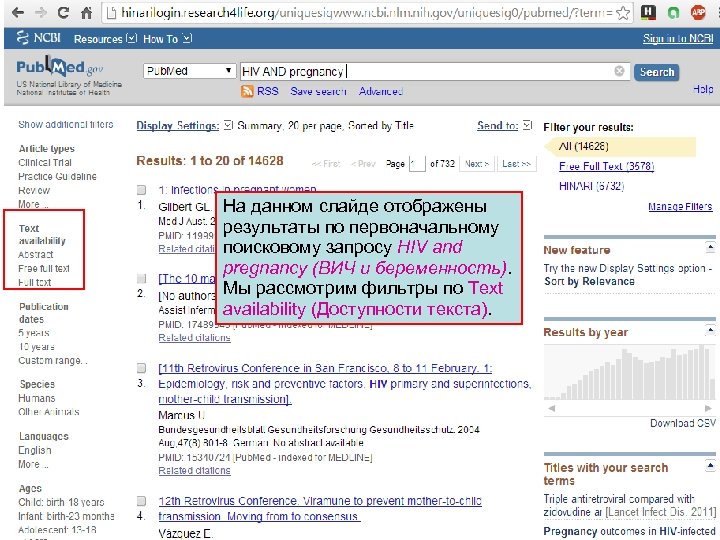
Task: Clear the search box with X icon
Action: coord(619,71)
